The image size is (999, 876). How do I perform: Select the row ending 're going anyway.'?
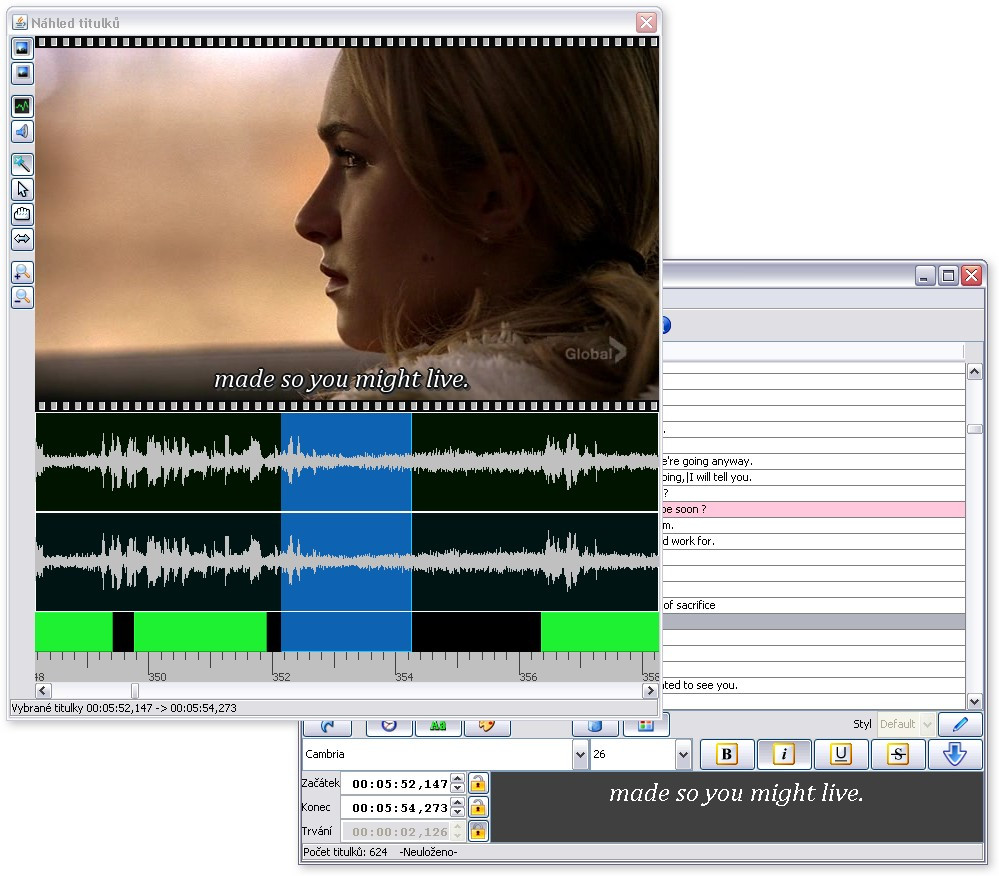coord(814,461)
